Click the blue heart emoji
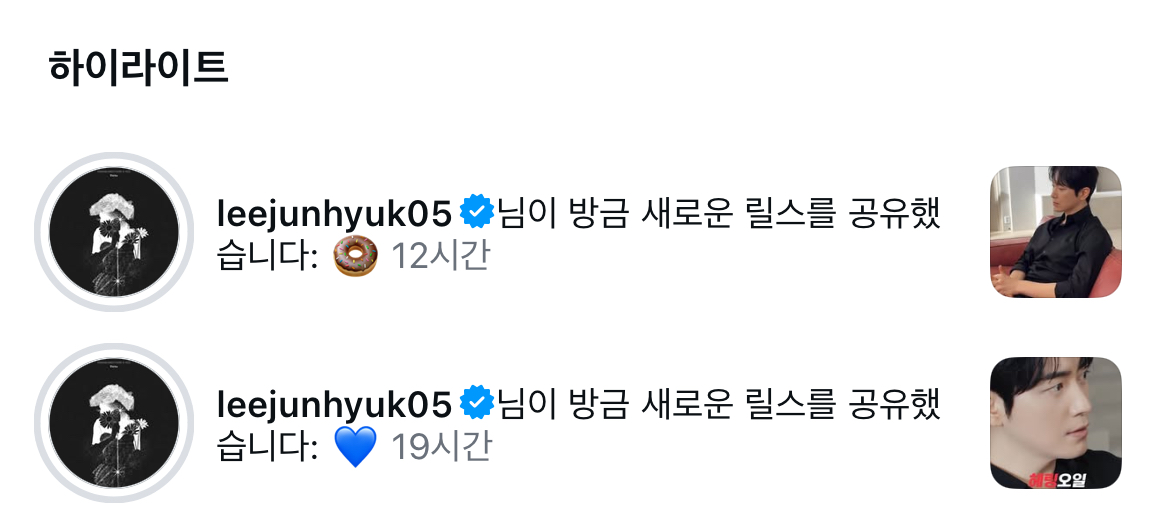 pos(355,447)
